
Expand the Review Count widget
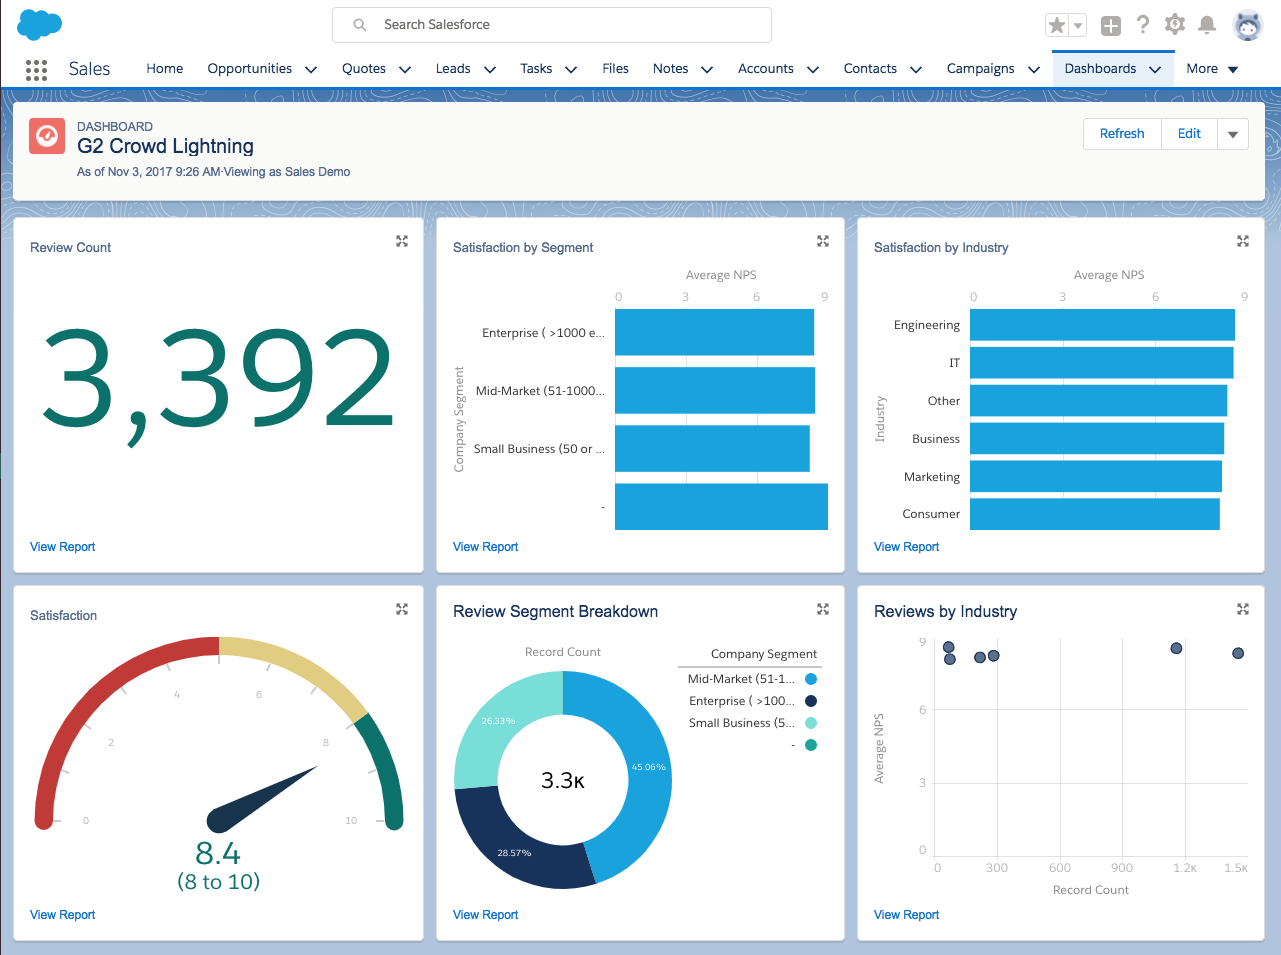pos(402,241)
